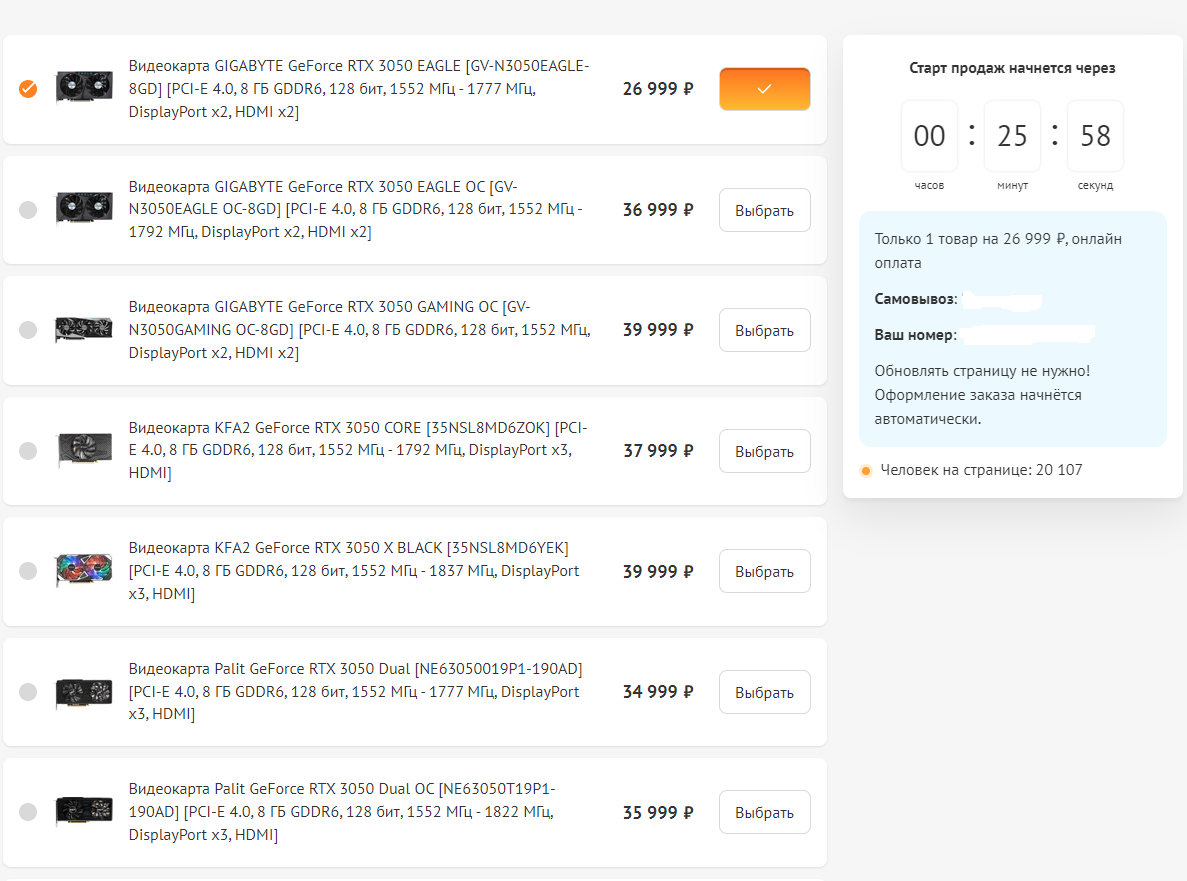The height and width of the screenshot is (881, 1187).
Task: Click Выбрать for the 36 999 ₽ EAGLE OC card
Action: pyautogui.click(x=765, y=210)
